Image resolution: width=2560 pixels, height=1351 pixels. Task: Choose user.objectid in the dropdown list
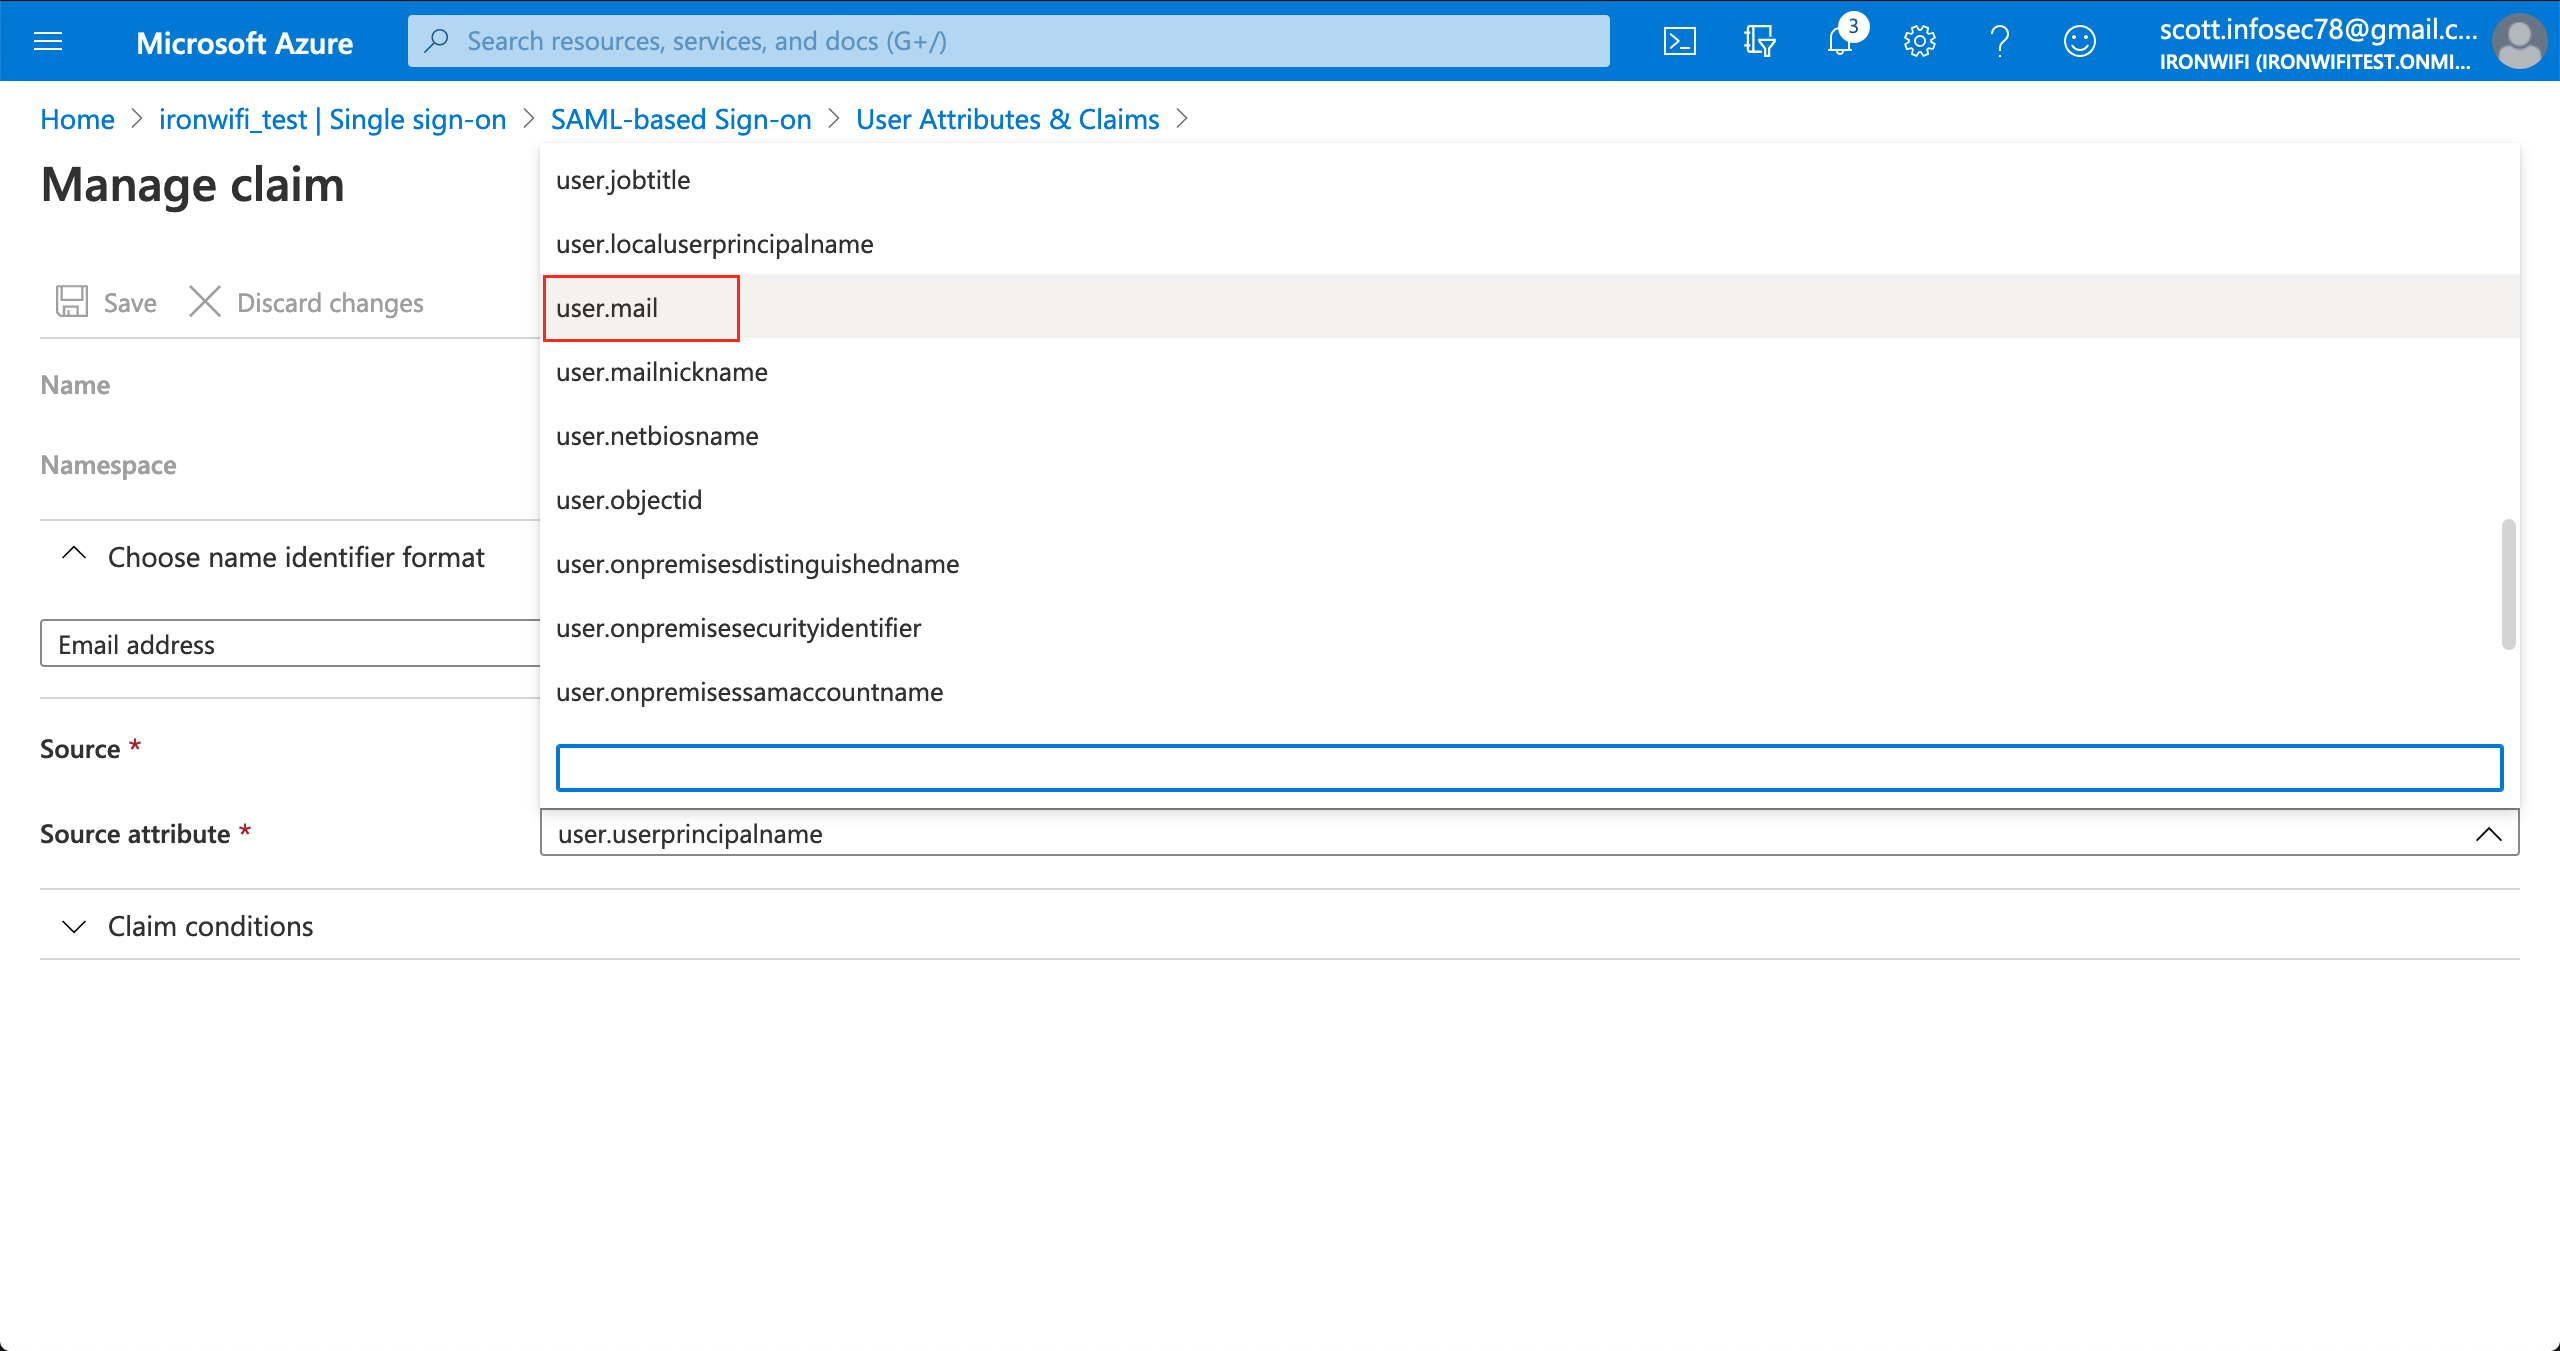(x=629, y=500)
